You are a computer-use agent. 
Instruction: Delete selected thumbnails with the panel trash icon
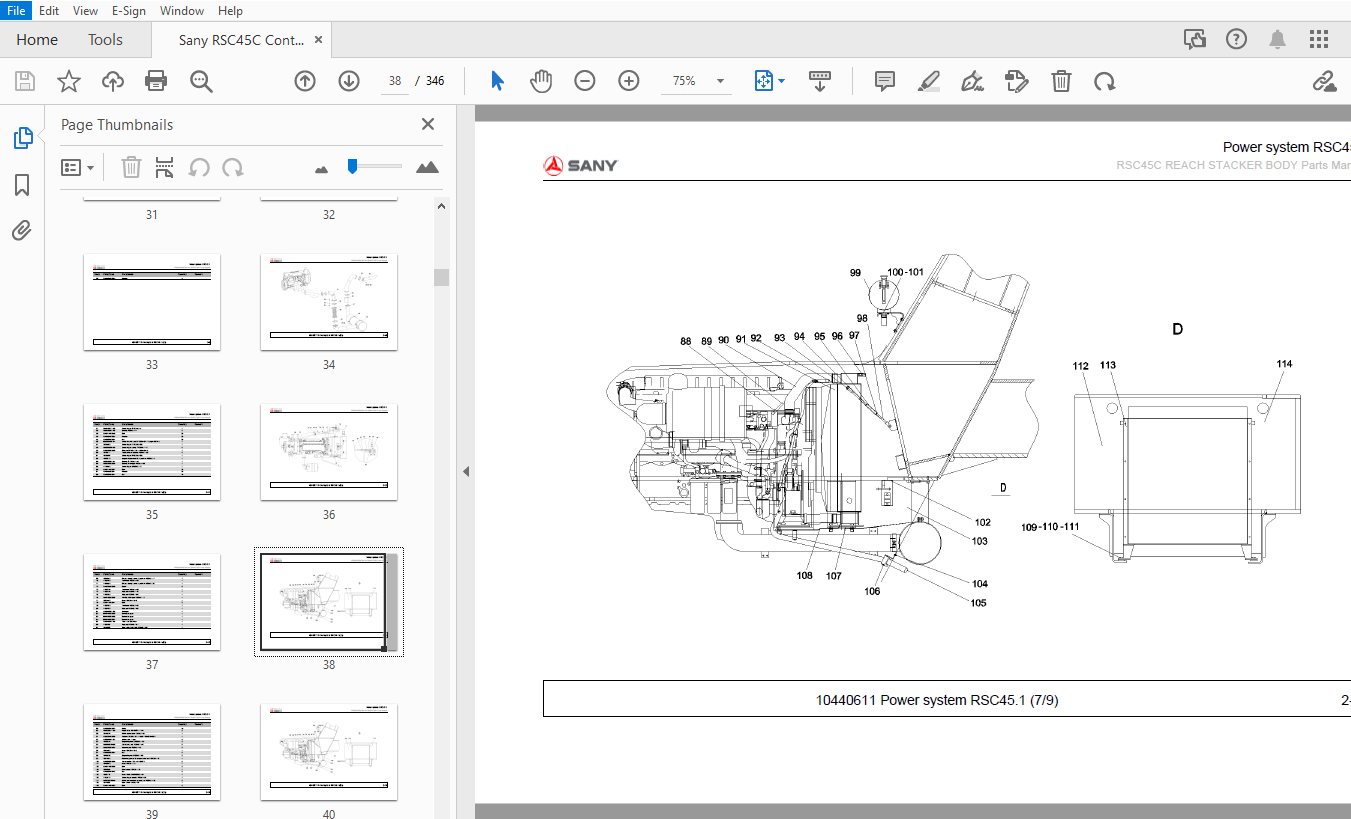[x=131, y=167]
